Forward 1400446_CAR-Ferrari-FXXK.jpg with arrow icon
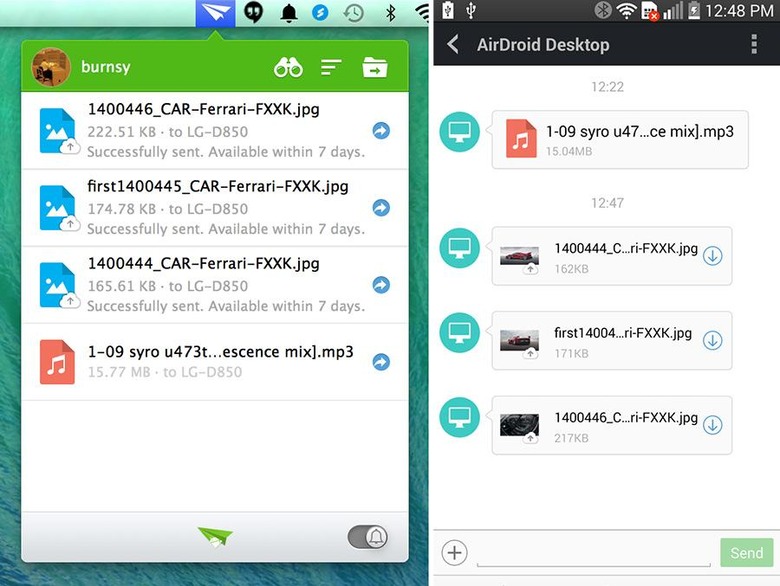This screenshot has width=780, height=586. (x=381, y=131)
